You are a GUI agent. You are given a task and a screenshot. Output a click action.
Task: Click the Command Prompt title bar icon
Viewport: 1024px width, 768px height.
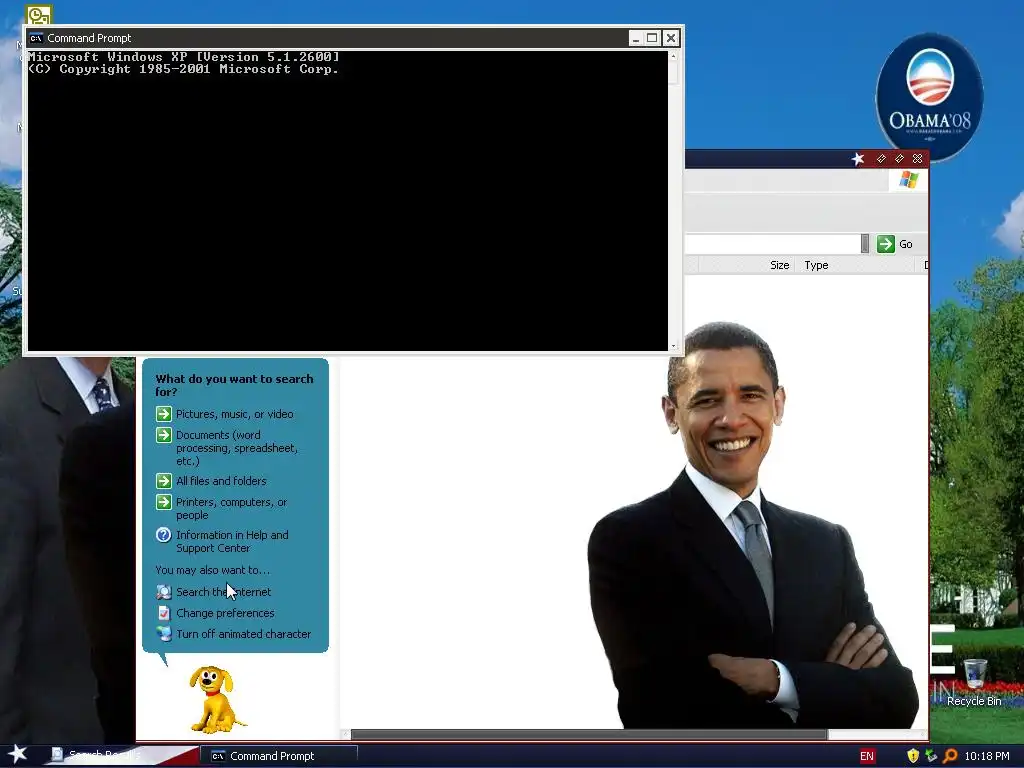36,38
